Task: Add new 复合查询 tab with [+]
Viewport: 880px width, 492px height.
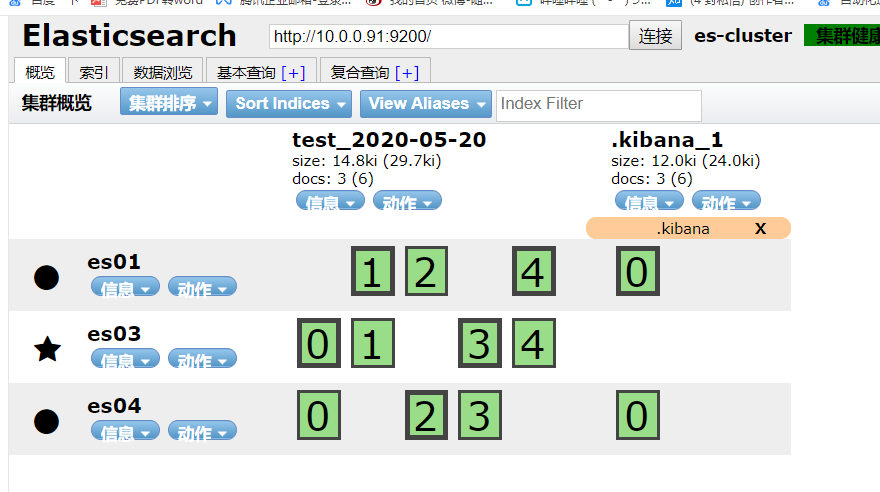Action: (x=407, y=73)
